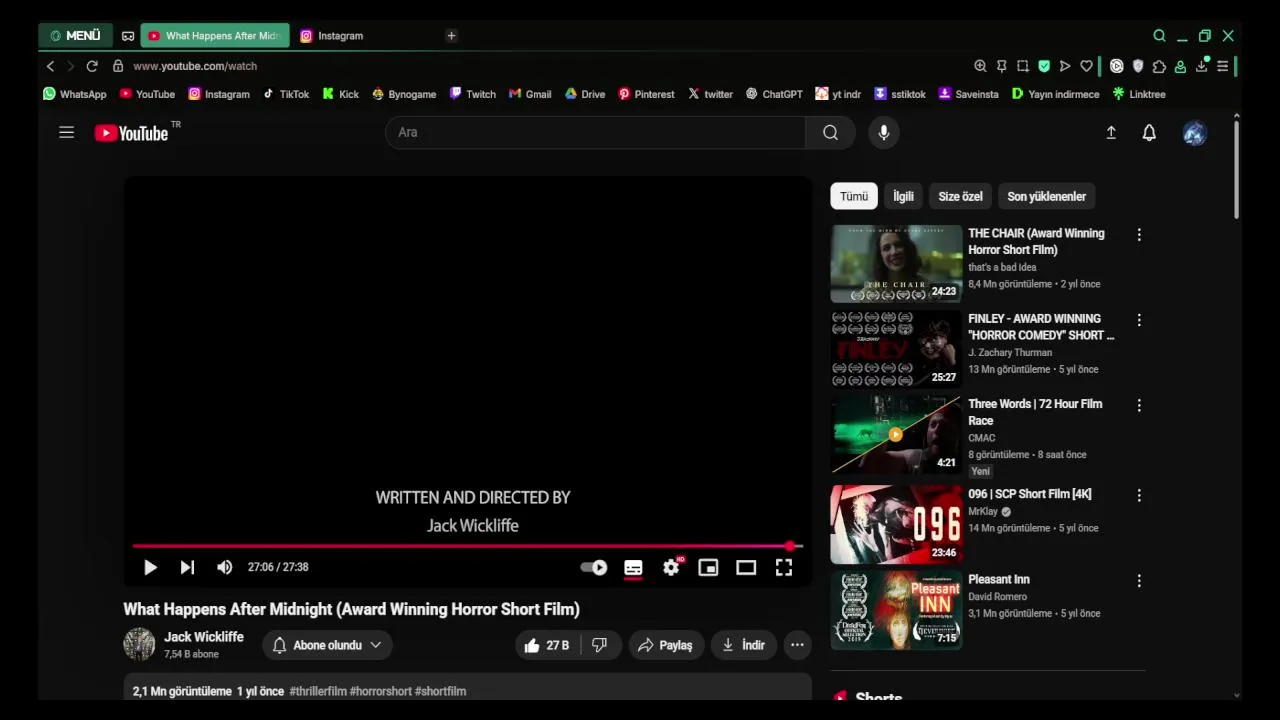Screen dimensions: 1280x720
Task: Open the Linktree bookmark
Action: pos(1139,94)
